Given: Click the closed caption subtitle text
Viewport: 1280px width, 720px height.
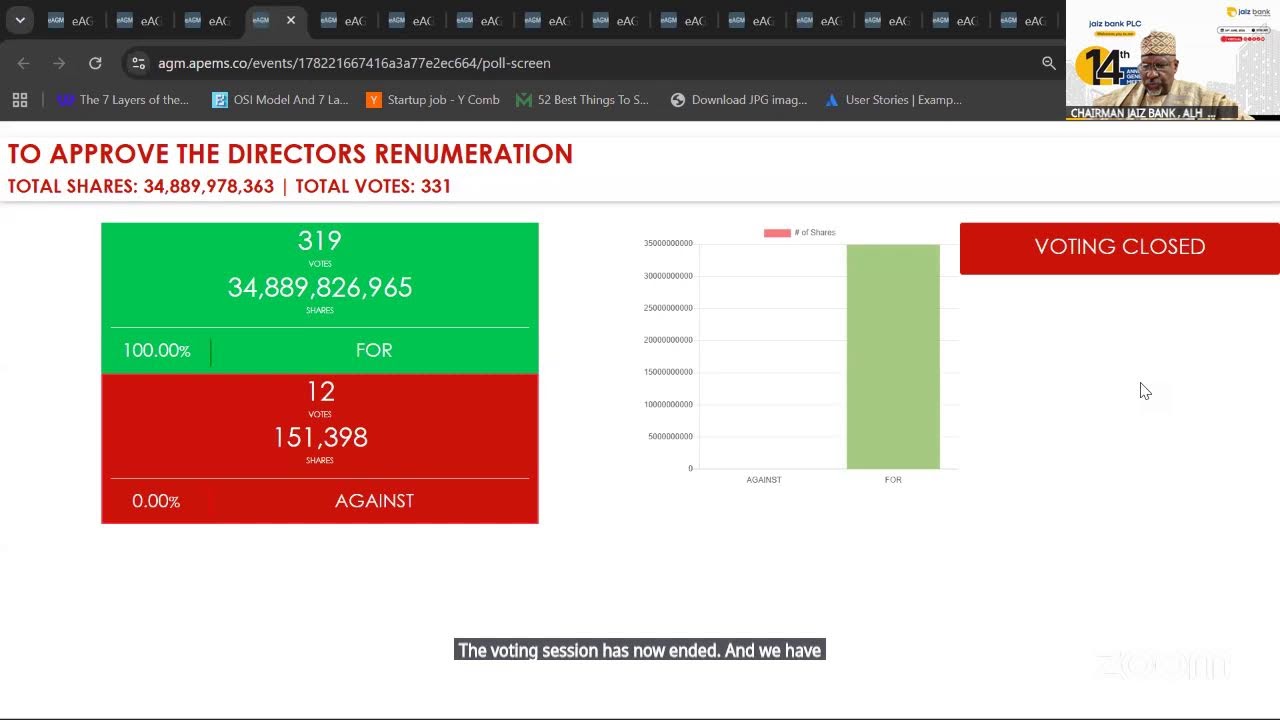Looking at the screenshot, I should click(640, 651).
